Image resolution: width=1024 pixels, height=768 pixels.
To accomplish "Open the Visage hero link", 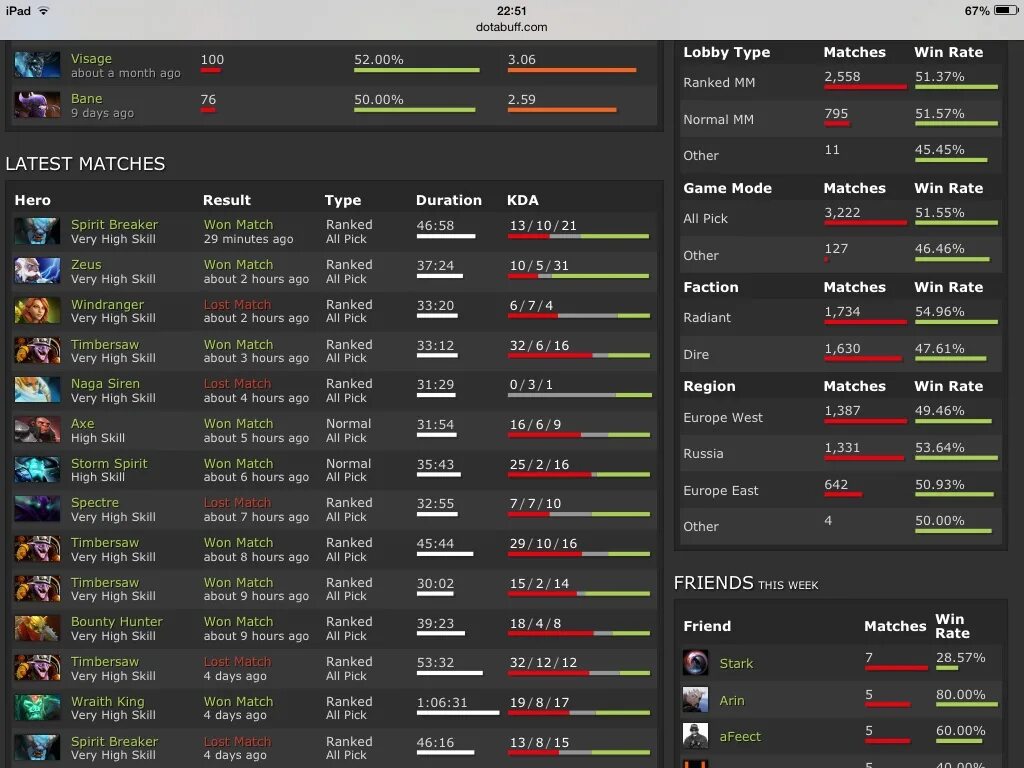I will 91,59.
